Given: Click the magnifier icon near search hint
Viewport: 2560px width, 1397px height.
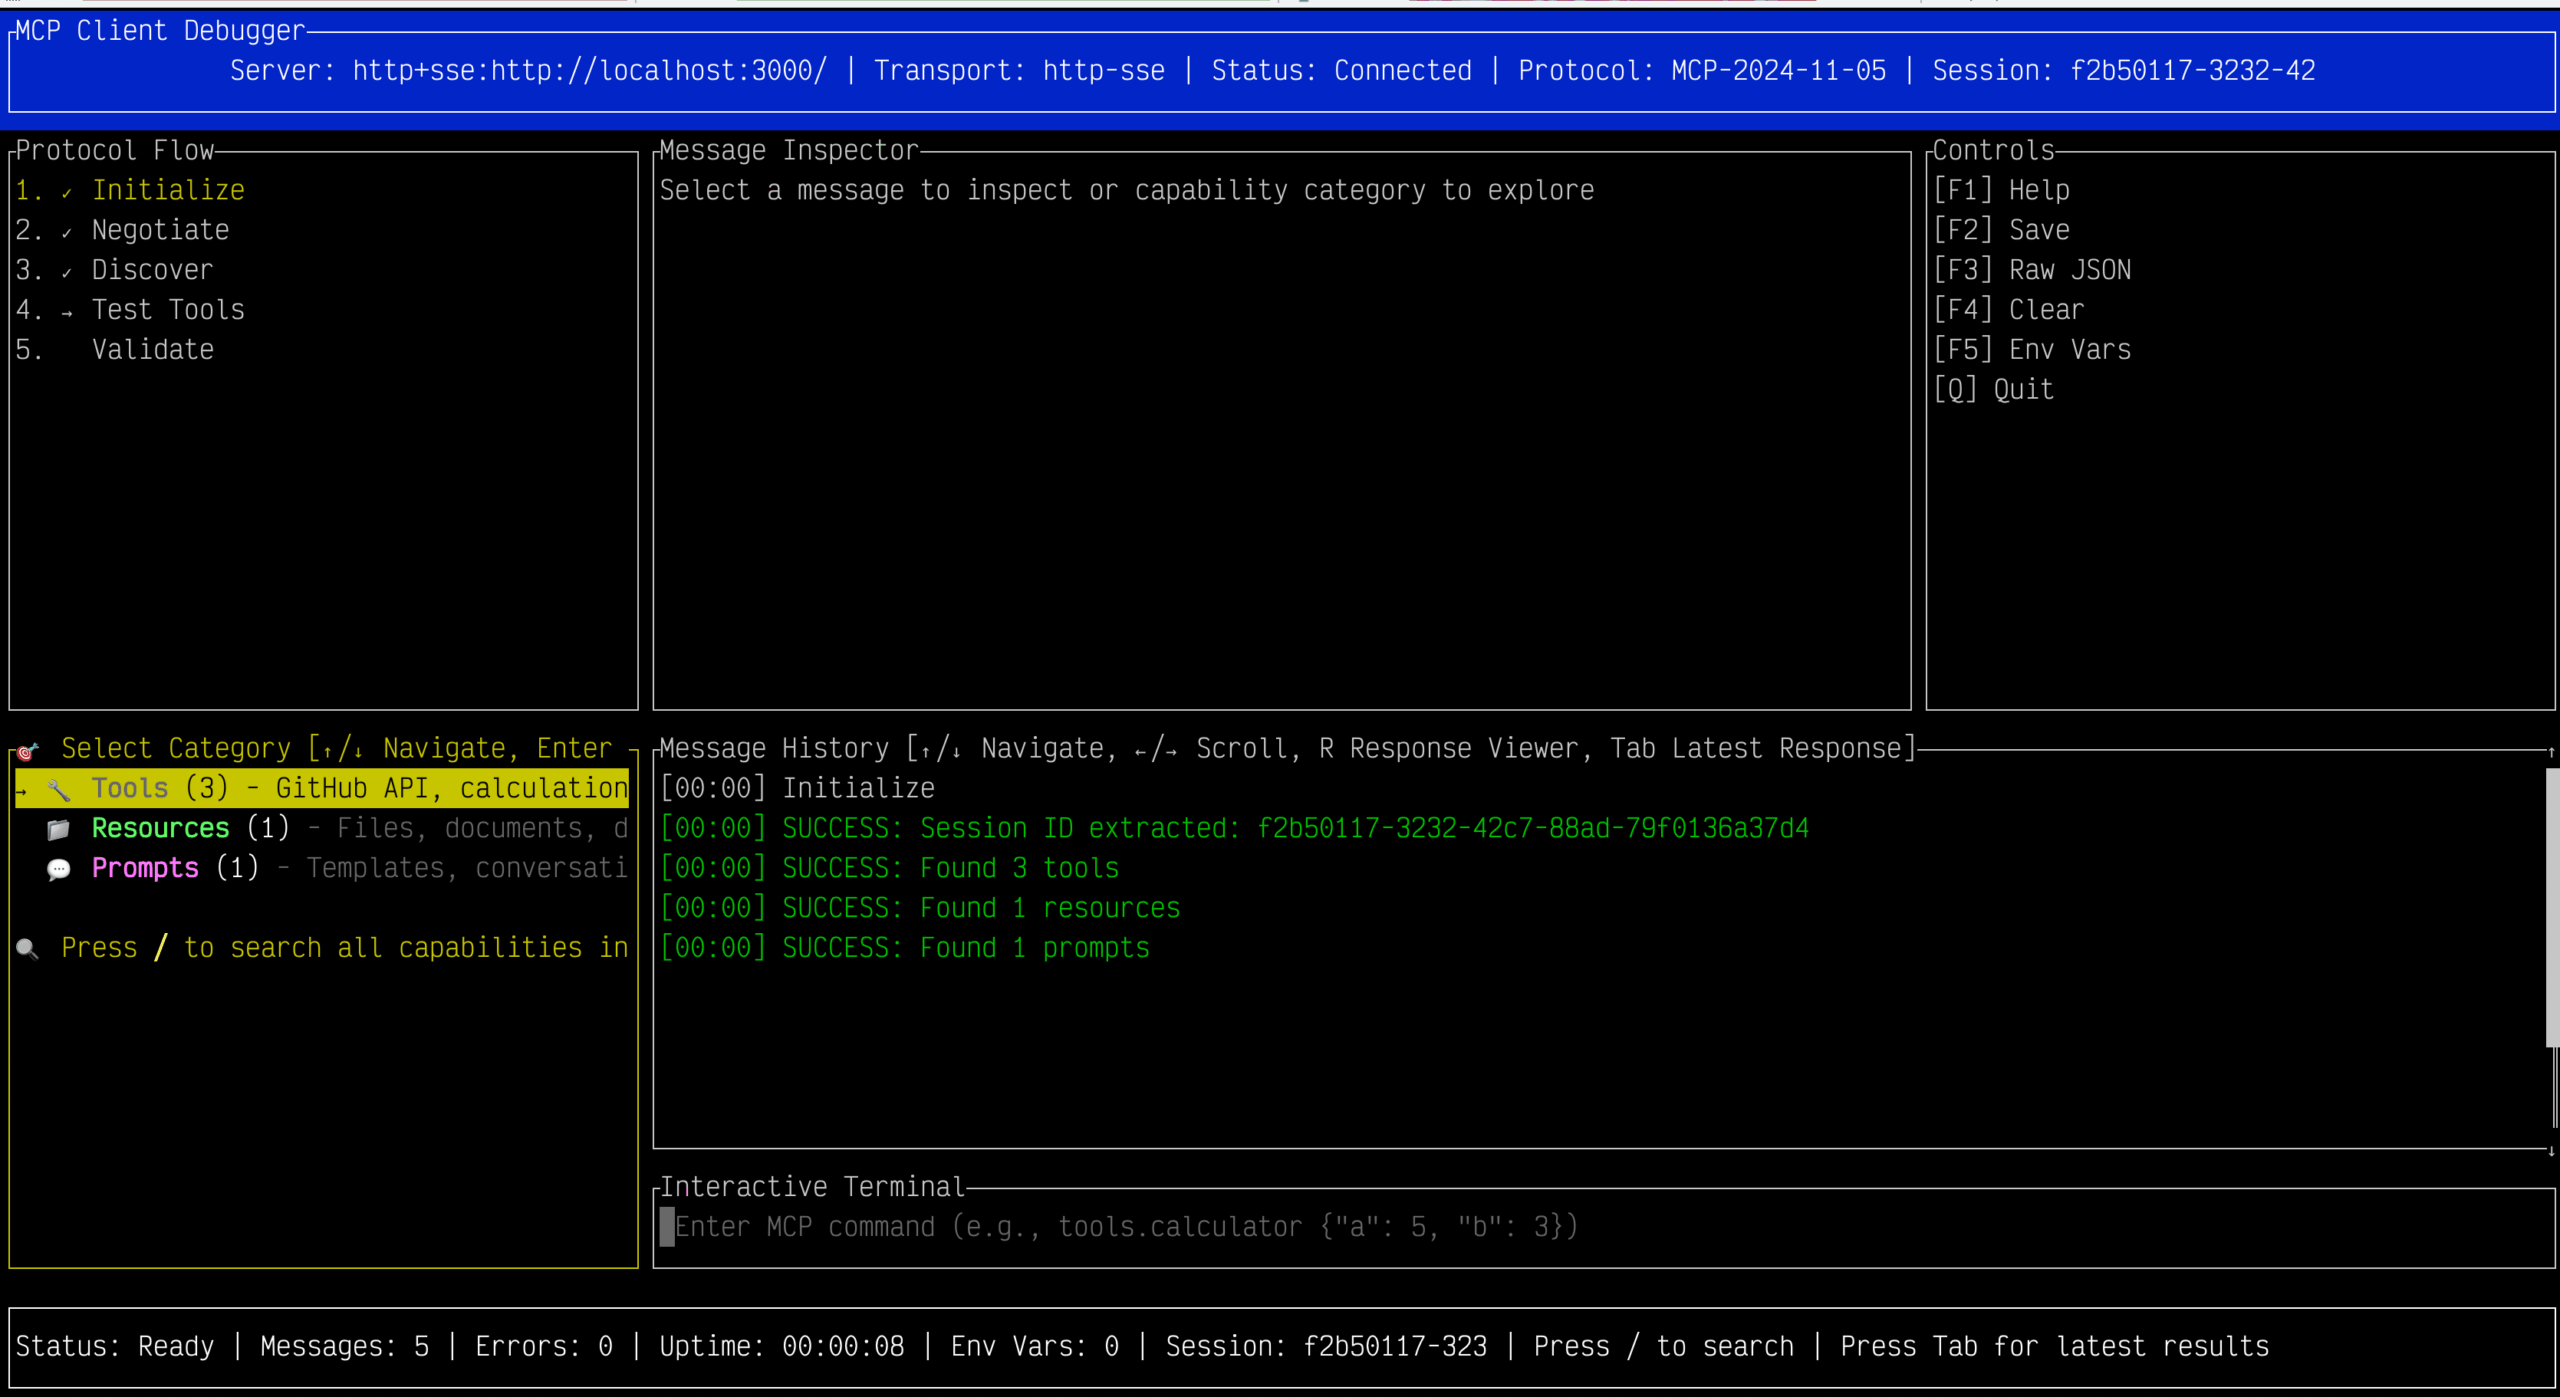Looking at the screenshot, I should click(x=28, y=949).
